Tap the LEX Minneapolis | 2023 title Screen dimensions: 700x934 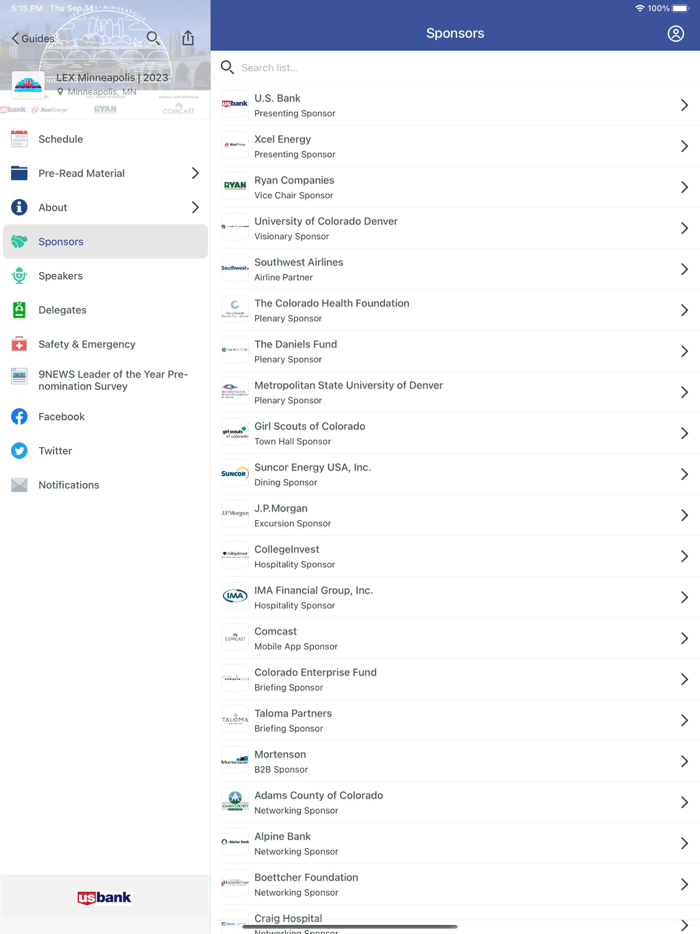pos(112,77)
